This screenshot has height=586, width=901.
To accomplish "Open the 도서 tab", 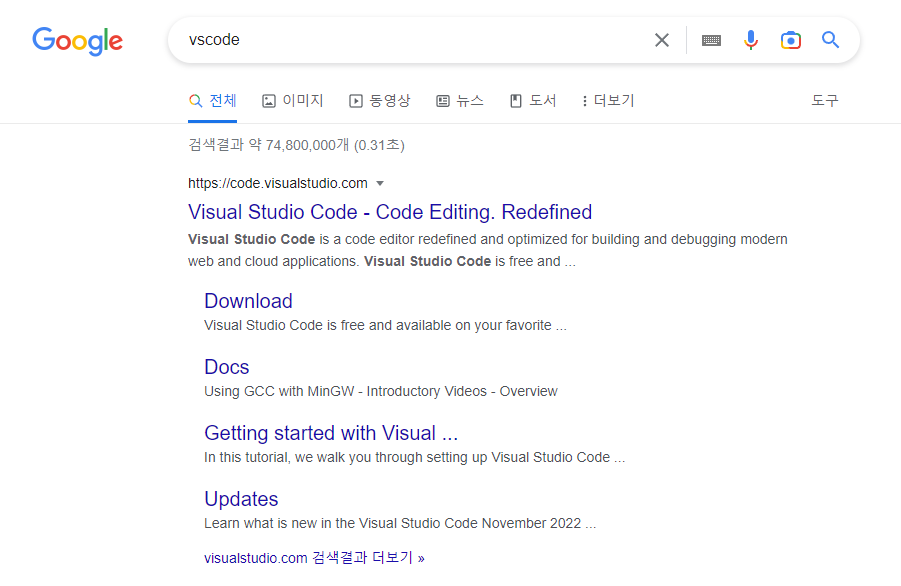I will point(533,101).
